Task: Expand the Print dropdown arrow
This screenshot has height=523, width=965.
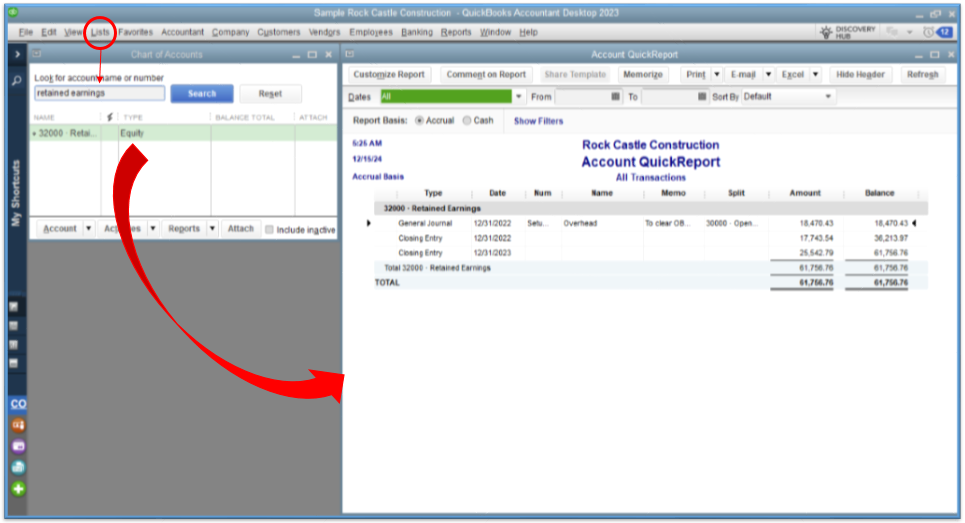Action: point(716,74)
